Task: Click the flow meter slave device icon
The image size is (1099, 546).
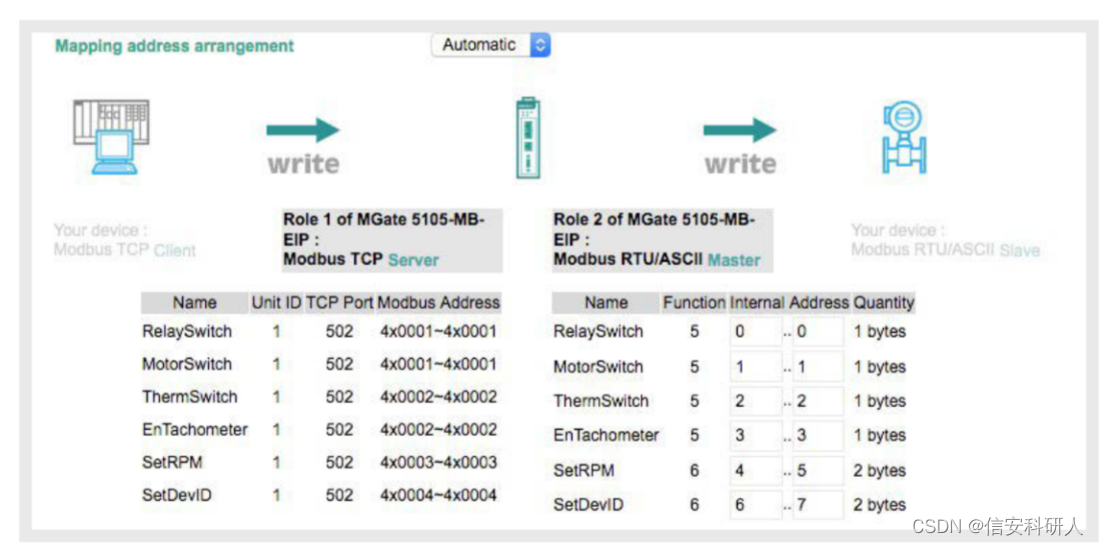Action: coord(903,137)
